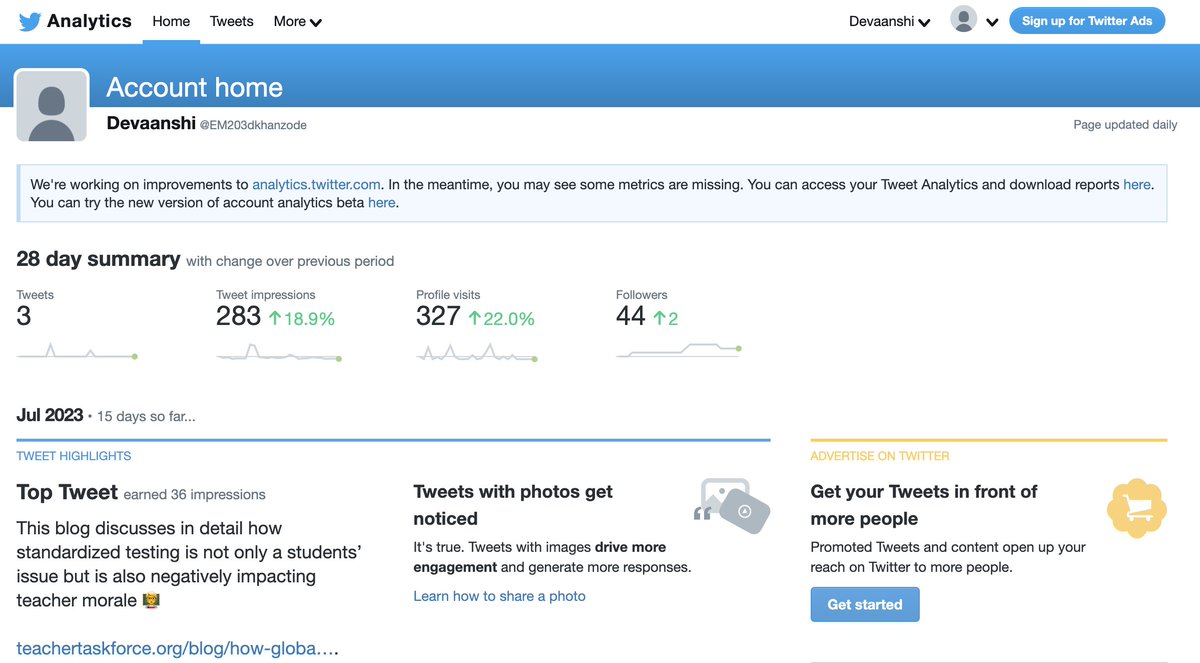The width and height of the screenshot is (1200, 663).
Task: Click the Top Tweet heading
Action: tap(68, 492)
